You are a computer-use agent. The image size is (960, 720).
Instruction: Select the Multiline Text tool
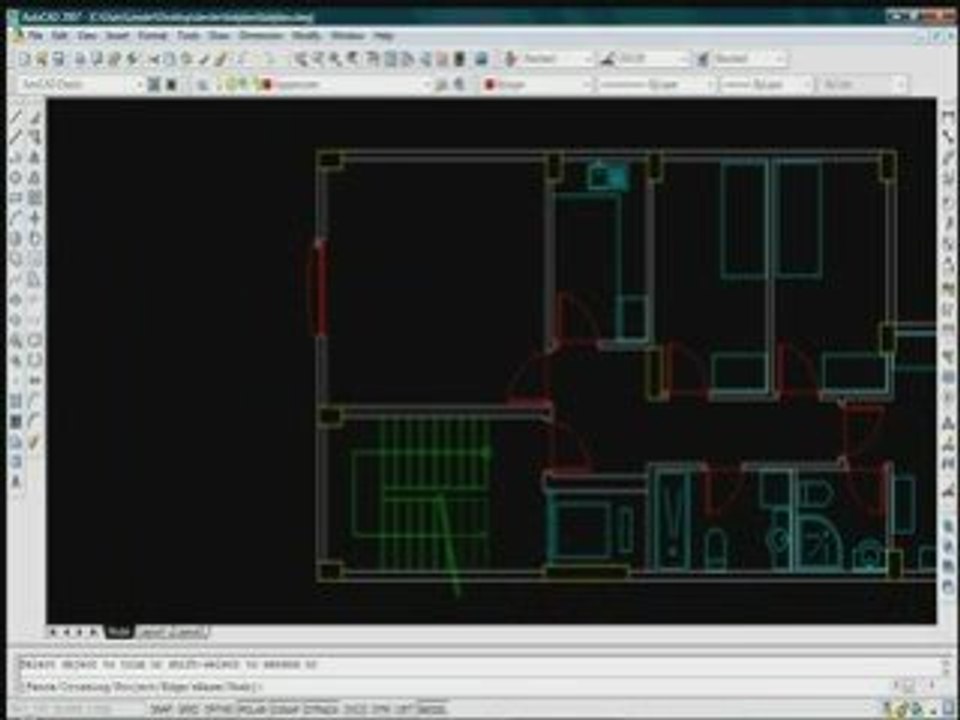[17, 481]
